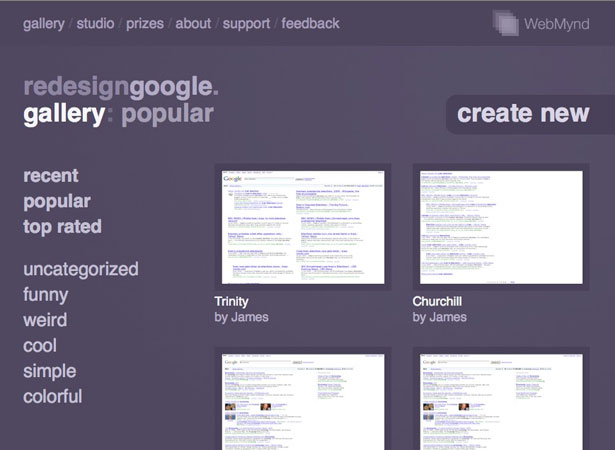
Task: Click 'by James' under Trinity
Action: pyautogui.click(x=241, y=317)
